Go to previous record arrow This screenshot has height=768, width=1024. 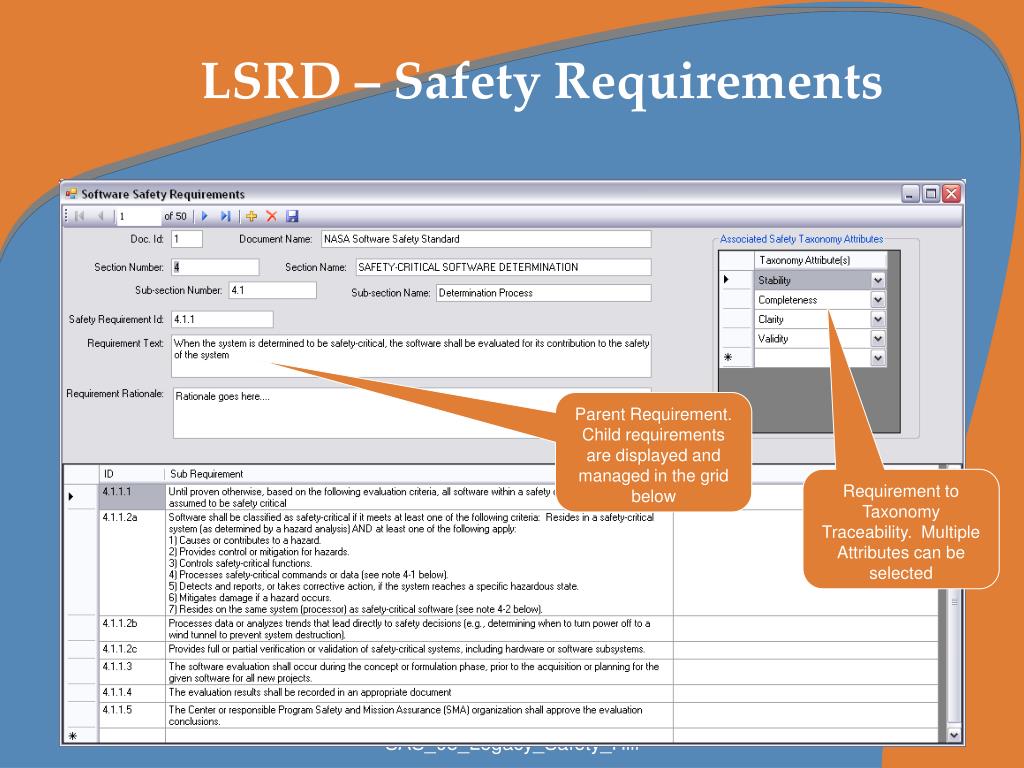[x=101, y=216]
